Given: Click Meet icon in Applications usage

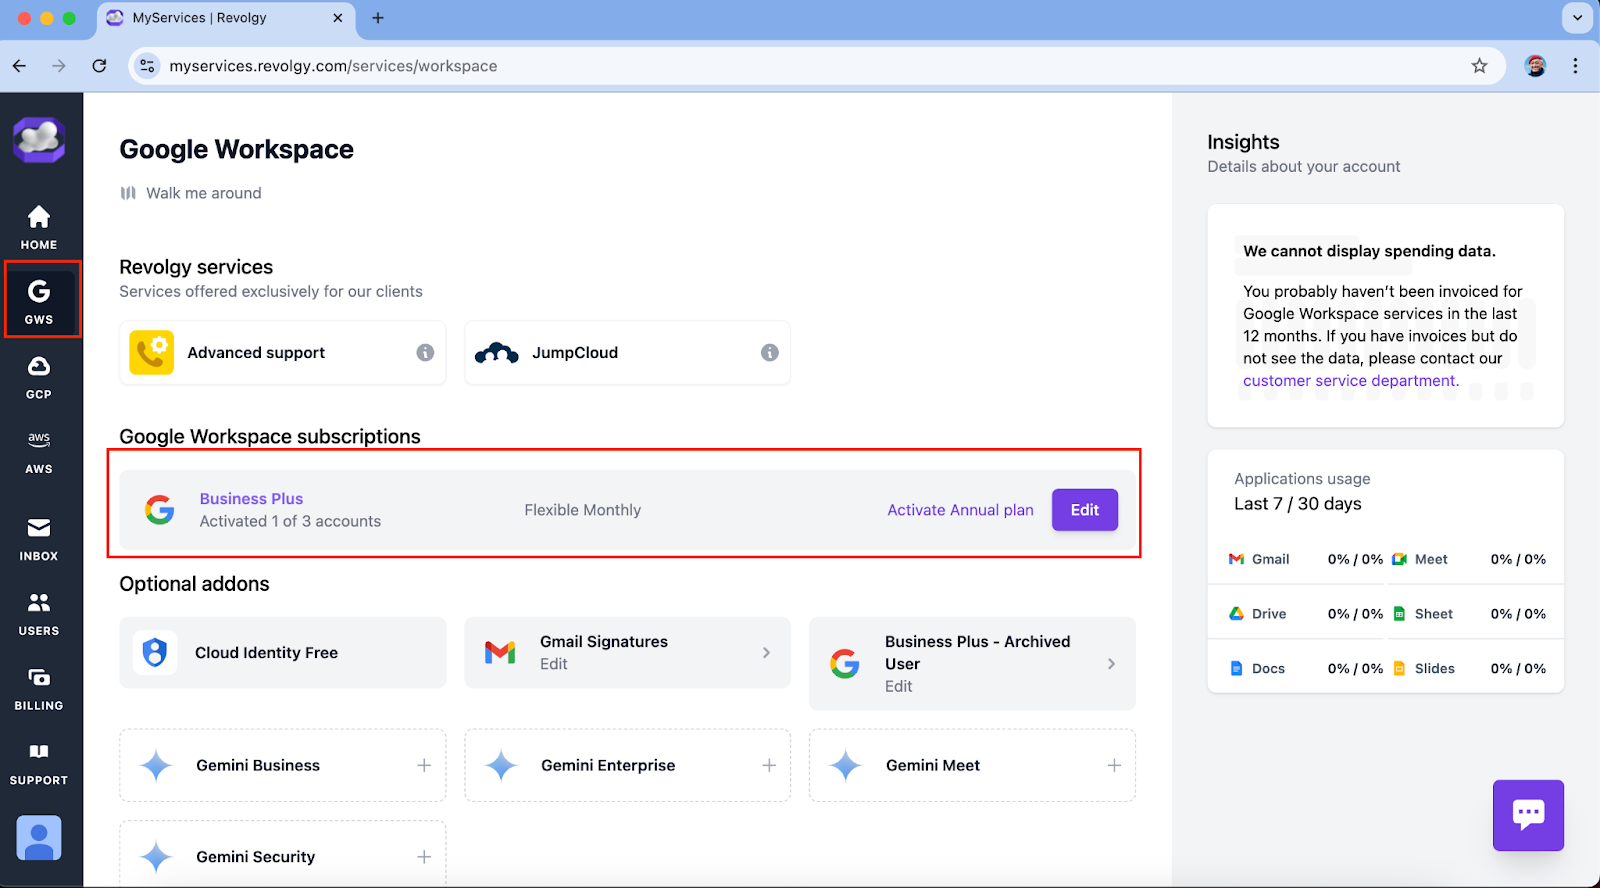Looking at the screenshot, I should [x=1399, y=559].
